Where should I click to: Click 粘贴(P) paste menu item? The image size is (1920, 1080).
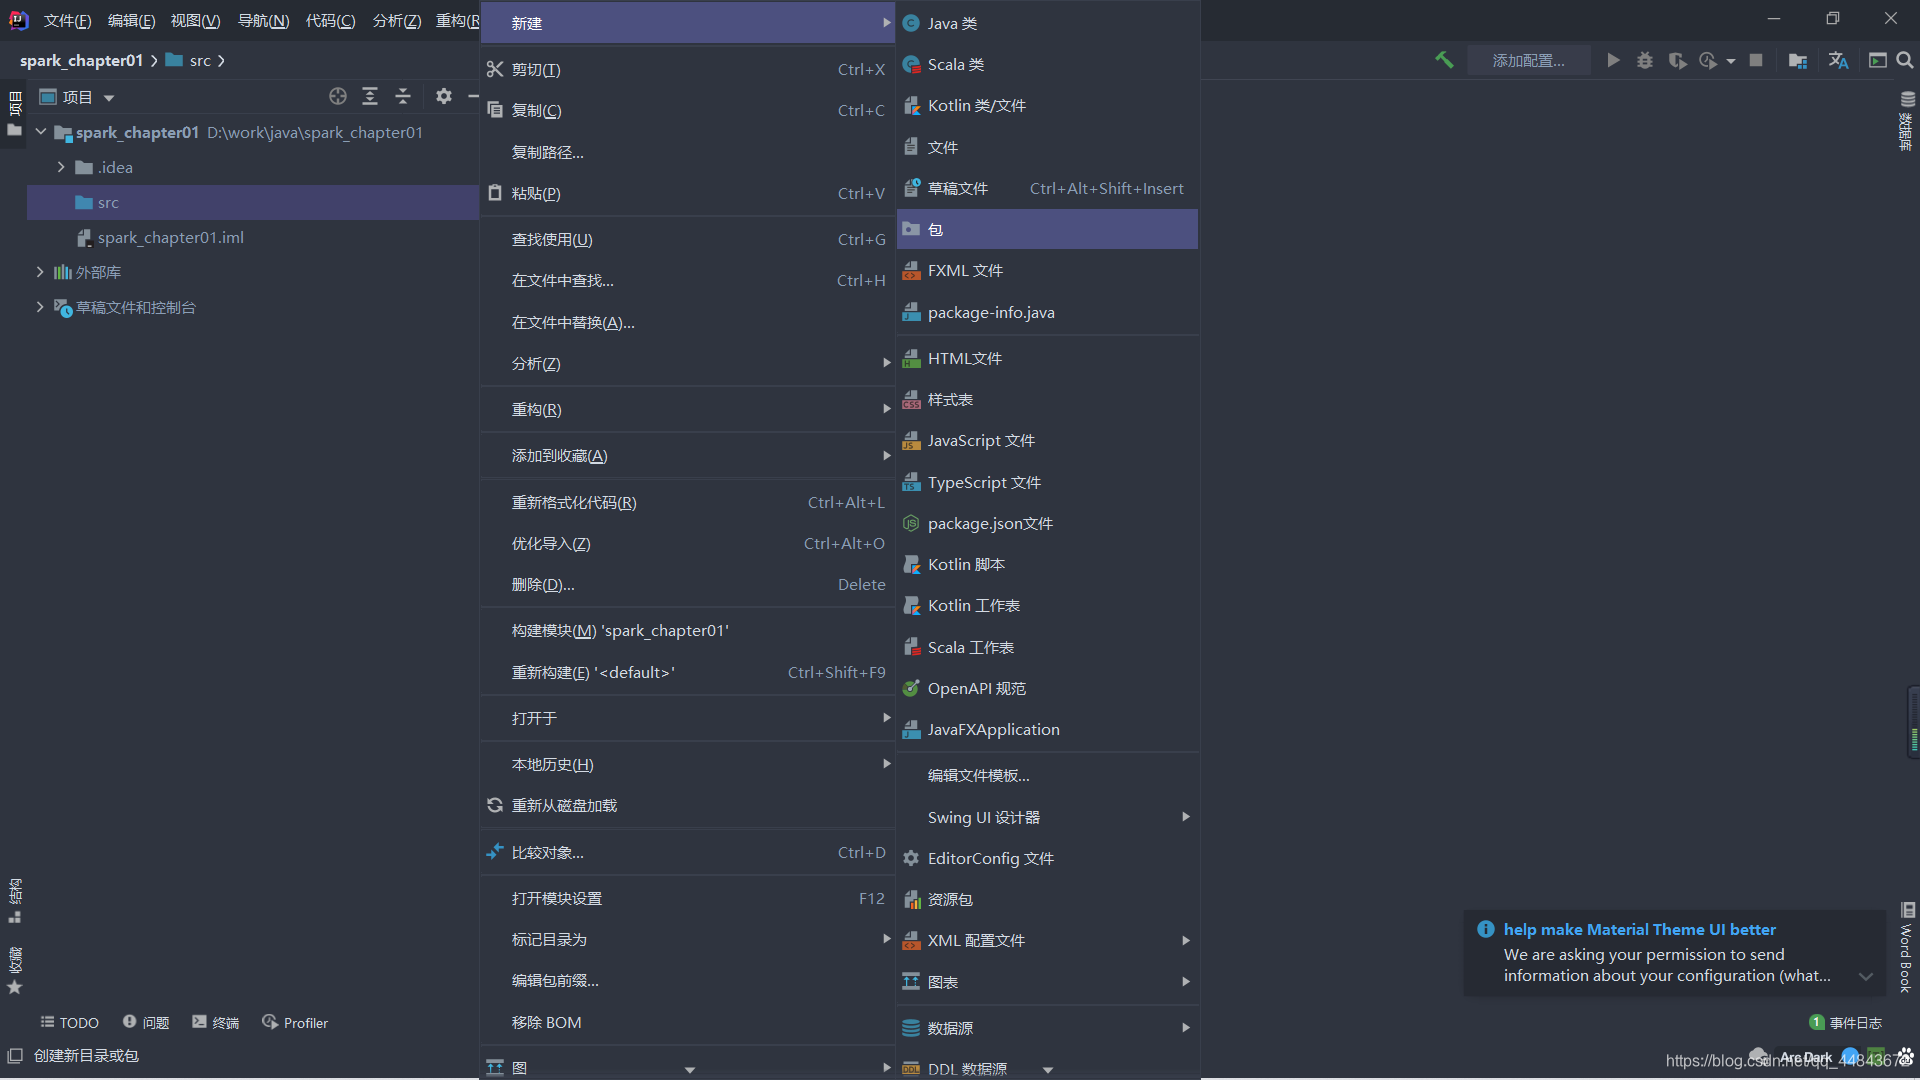pyautogui.click(x=687, y=193)
